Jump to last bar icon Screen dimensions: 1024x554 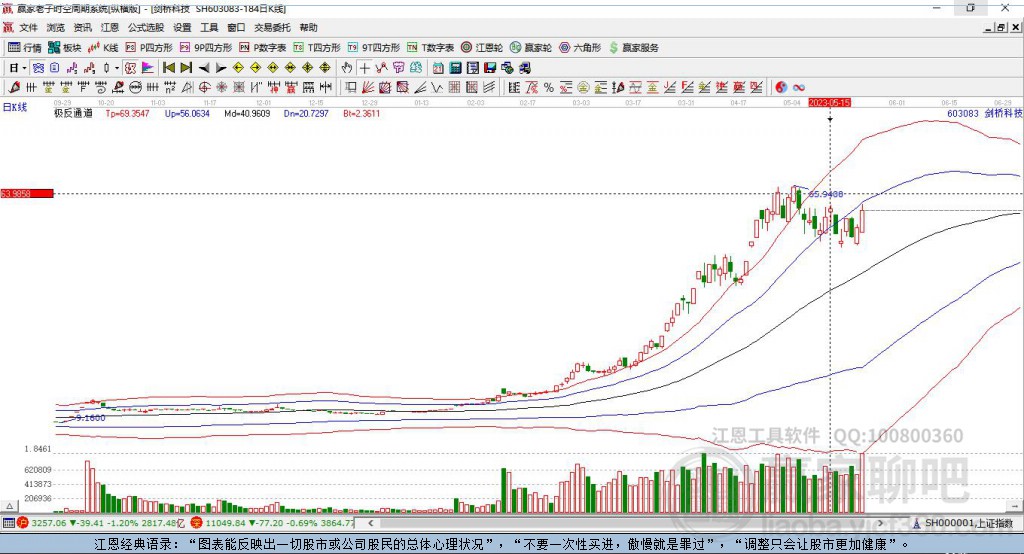pyautogui.click(x=186, y=68)
